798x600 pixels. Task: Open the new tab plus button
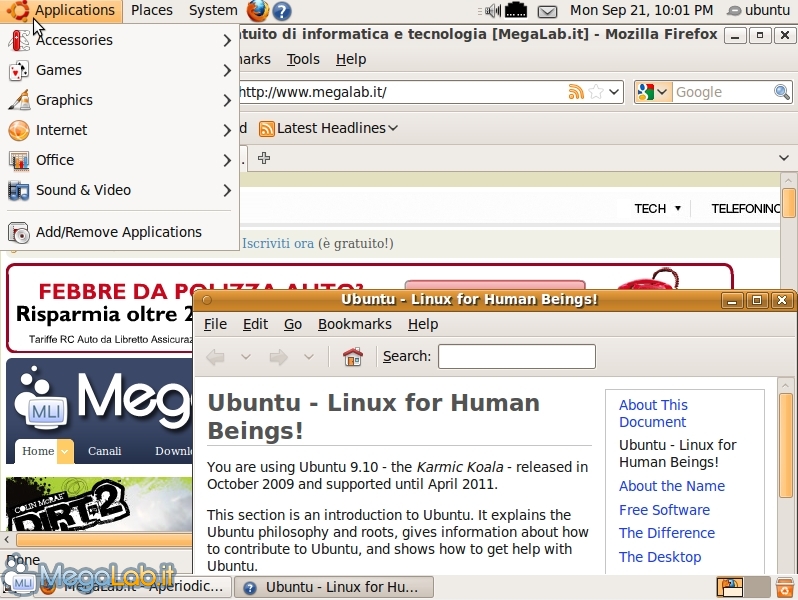[x=264, y=158]
